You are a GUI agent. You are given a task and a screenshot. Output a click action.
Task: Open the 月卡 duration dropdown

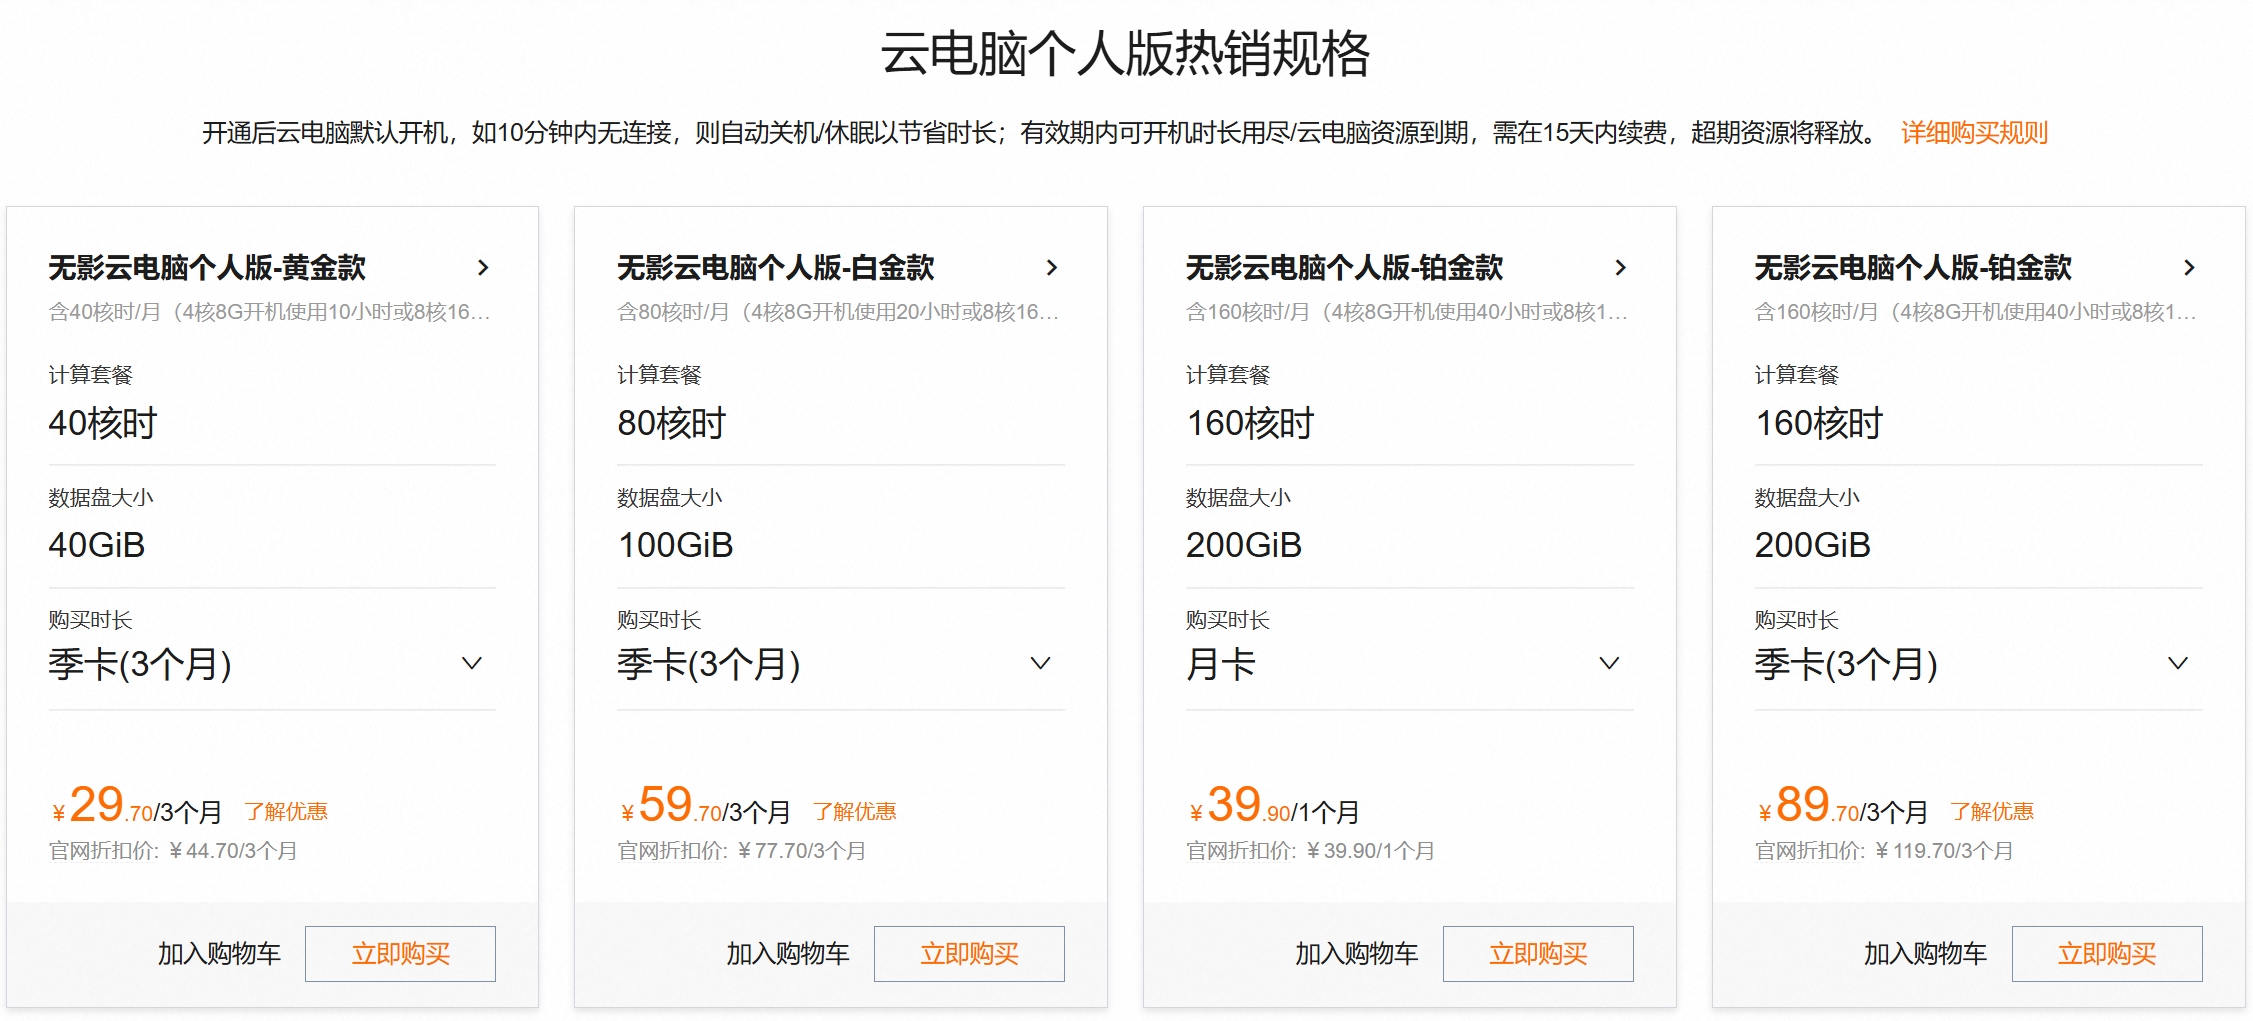click(1410, 664)
